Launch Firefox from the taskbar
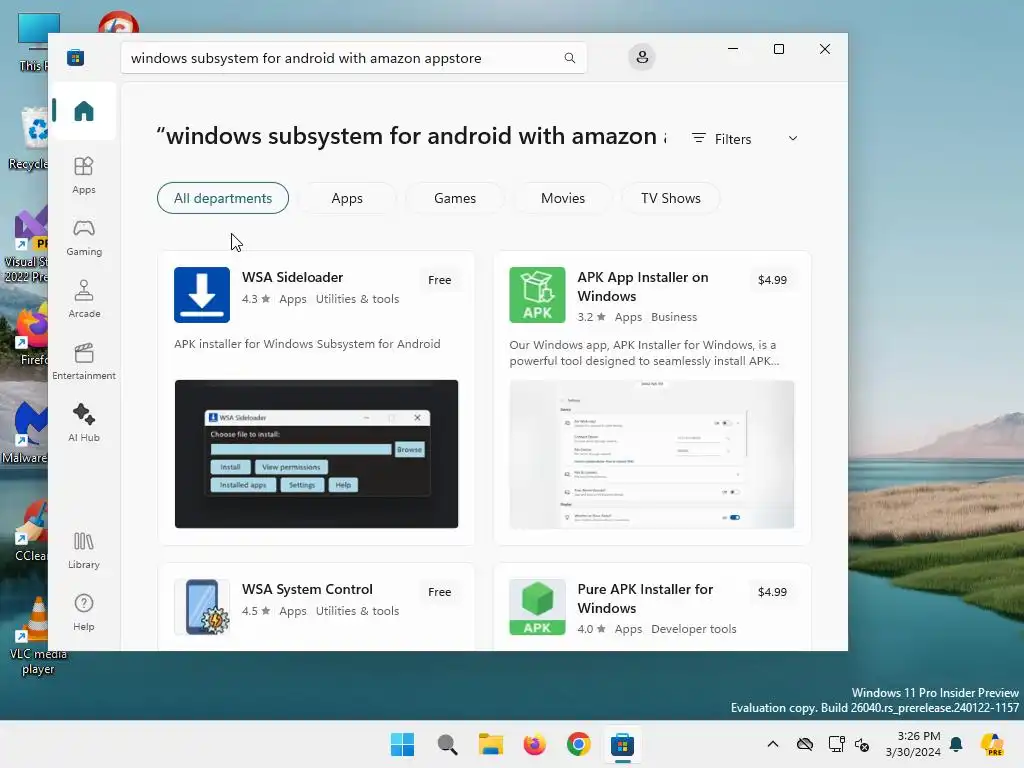This screenshot has height=768, width=1024. coord(534,744)
